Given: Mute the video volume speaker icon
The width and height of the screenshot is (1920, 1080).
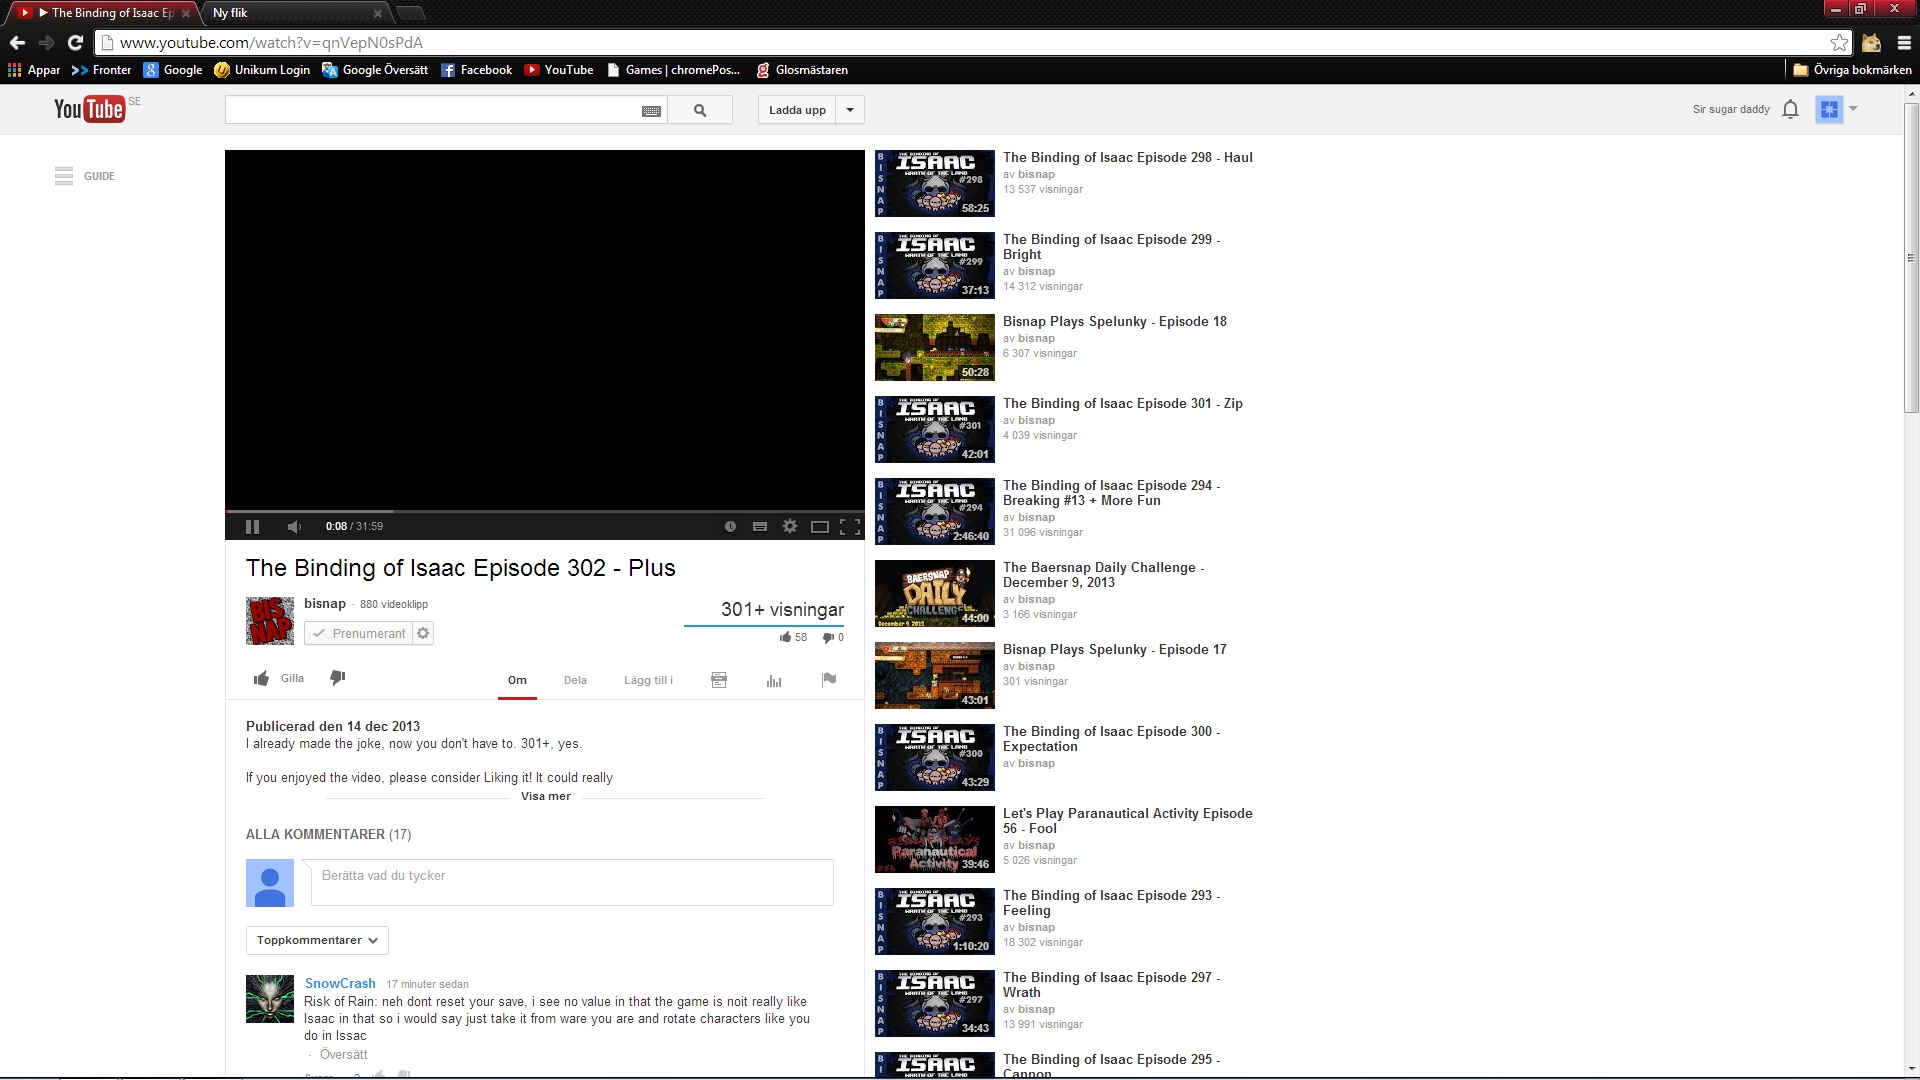Looking at the screenshot, I should pos(294,527).
